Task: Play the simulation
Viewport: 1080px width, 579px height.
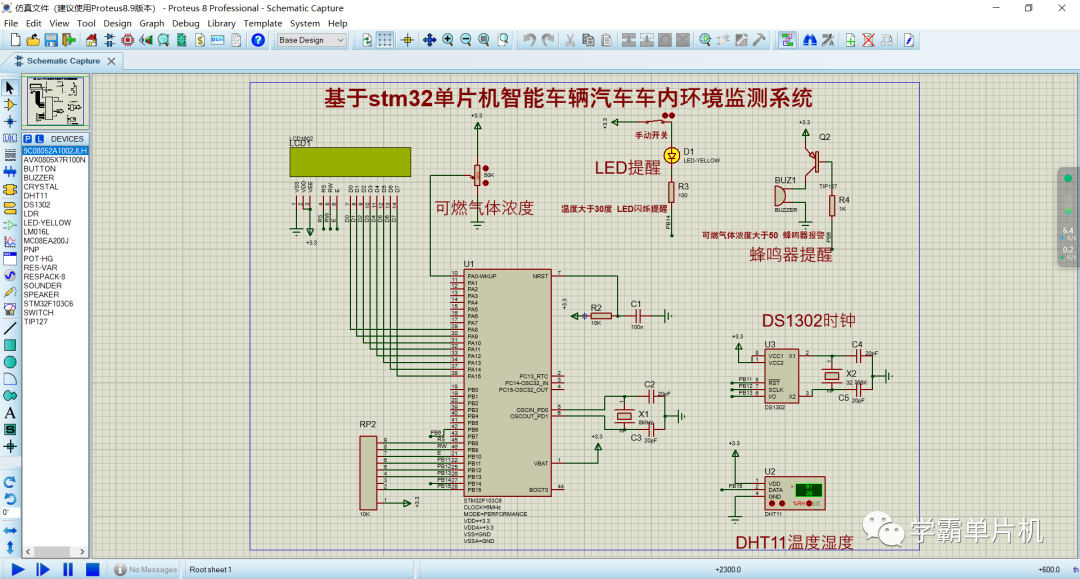Action: click(18, 569)
